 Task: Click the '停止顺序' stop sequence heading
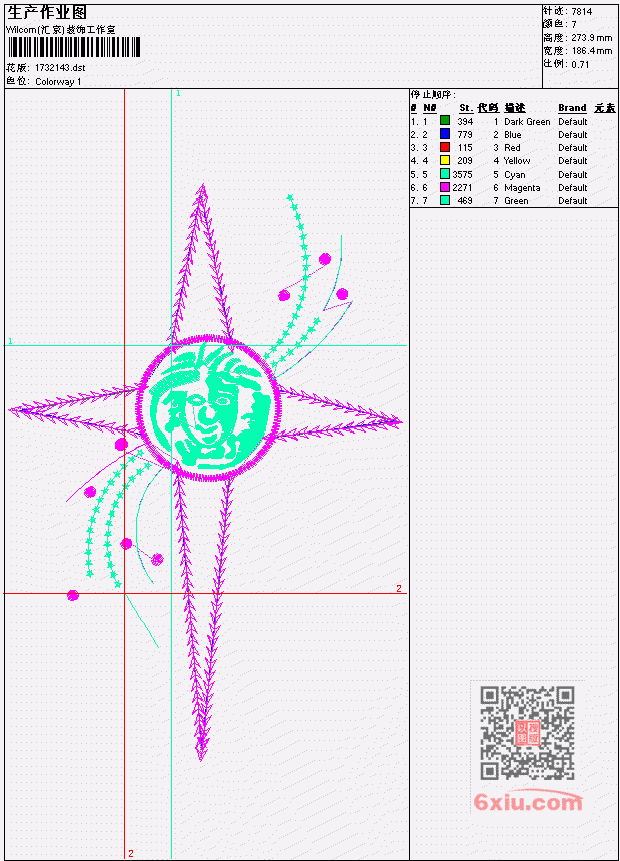click(433, 95)
